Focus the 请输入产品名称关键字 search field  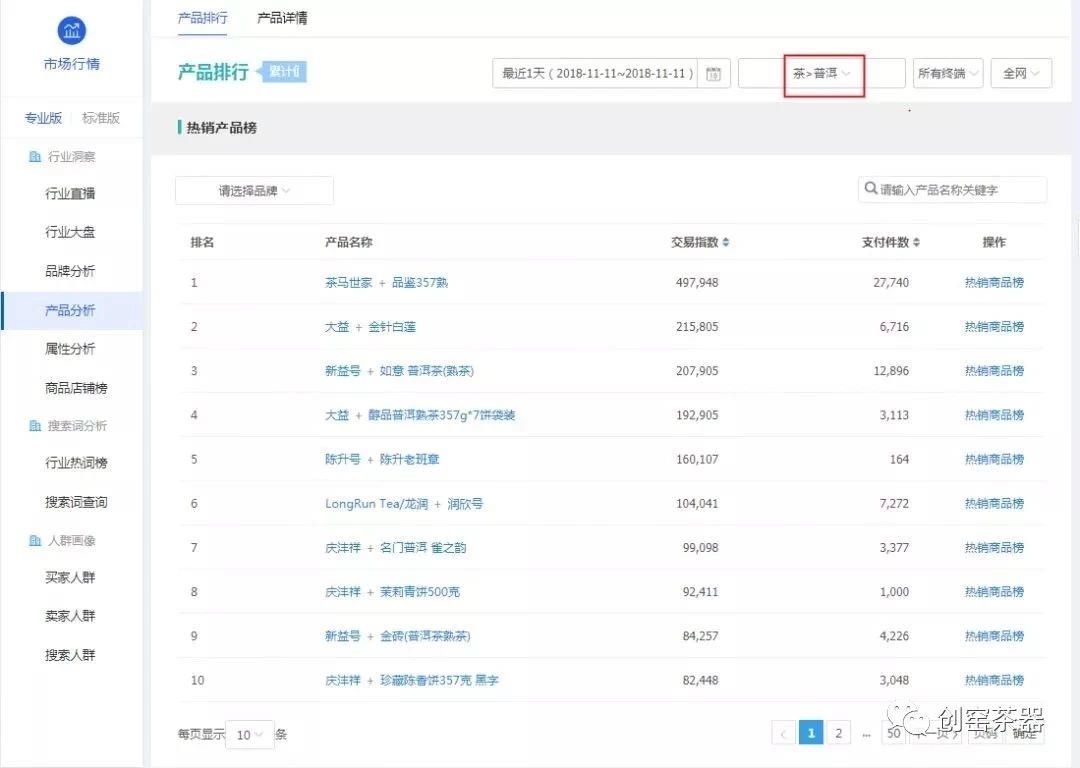pyautogui.click(x=953, y=189)
